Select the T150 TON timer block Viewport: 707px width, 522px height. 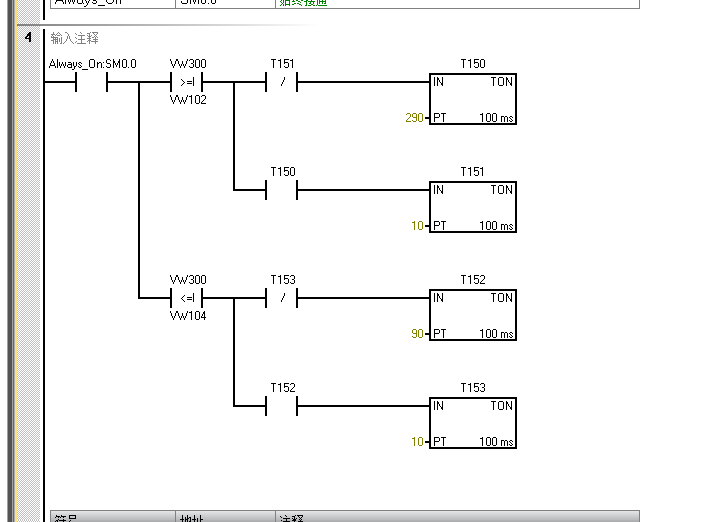point(472,100)
